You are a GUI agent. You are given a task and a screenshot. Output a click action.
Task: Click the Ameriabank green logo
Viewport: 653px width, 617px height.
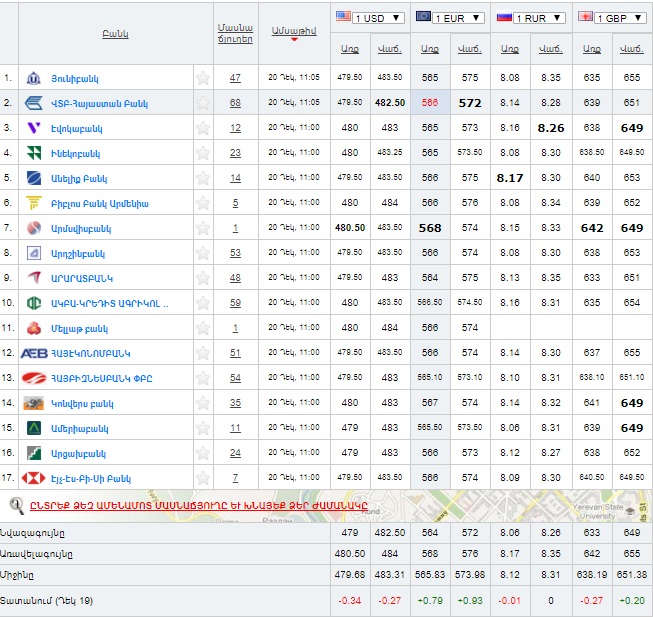(34, 428)
